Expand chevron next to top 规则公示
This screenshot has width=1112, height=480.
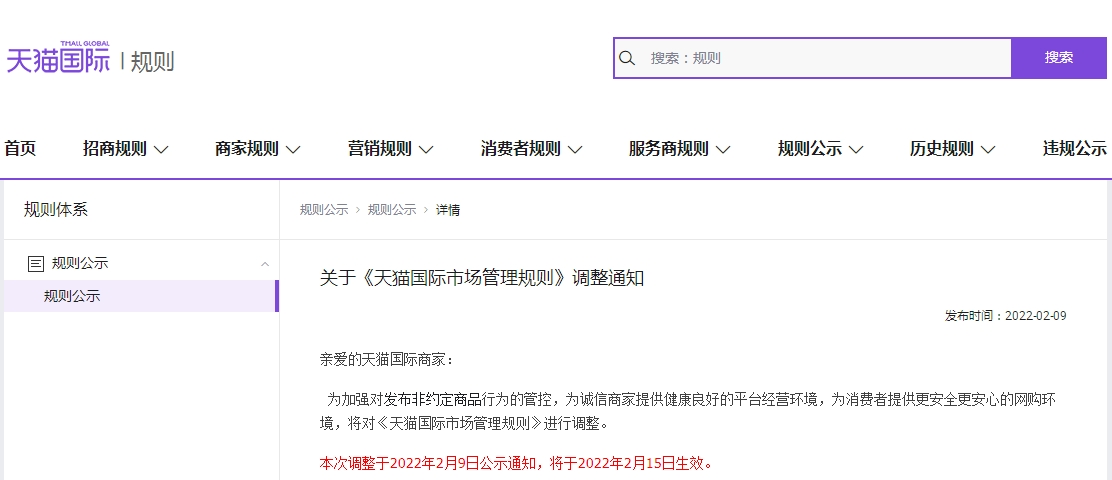click(856, 150)
